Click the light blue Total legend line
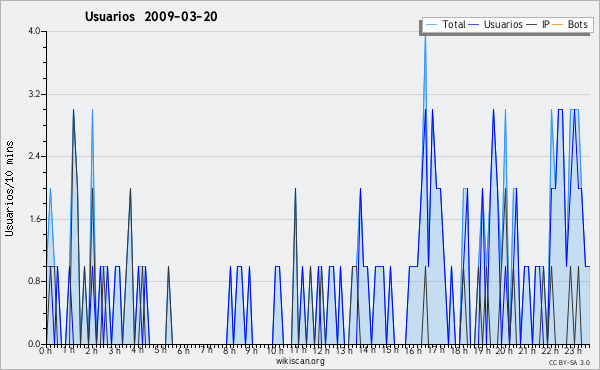The height and width of the screenshot is (370, 600). tap(431, 24)
